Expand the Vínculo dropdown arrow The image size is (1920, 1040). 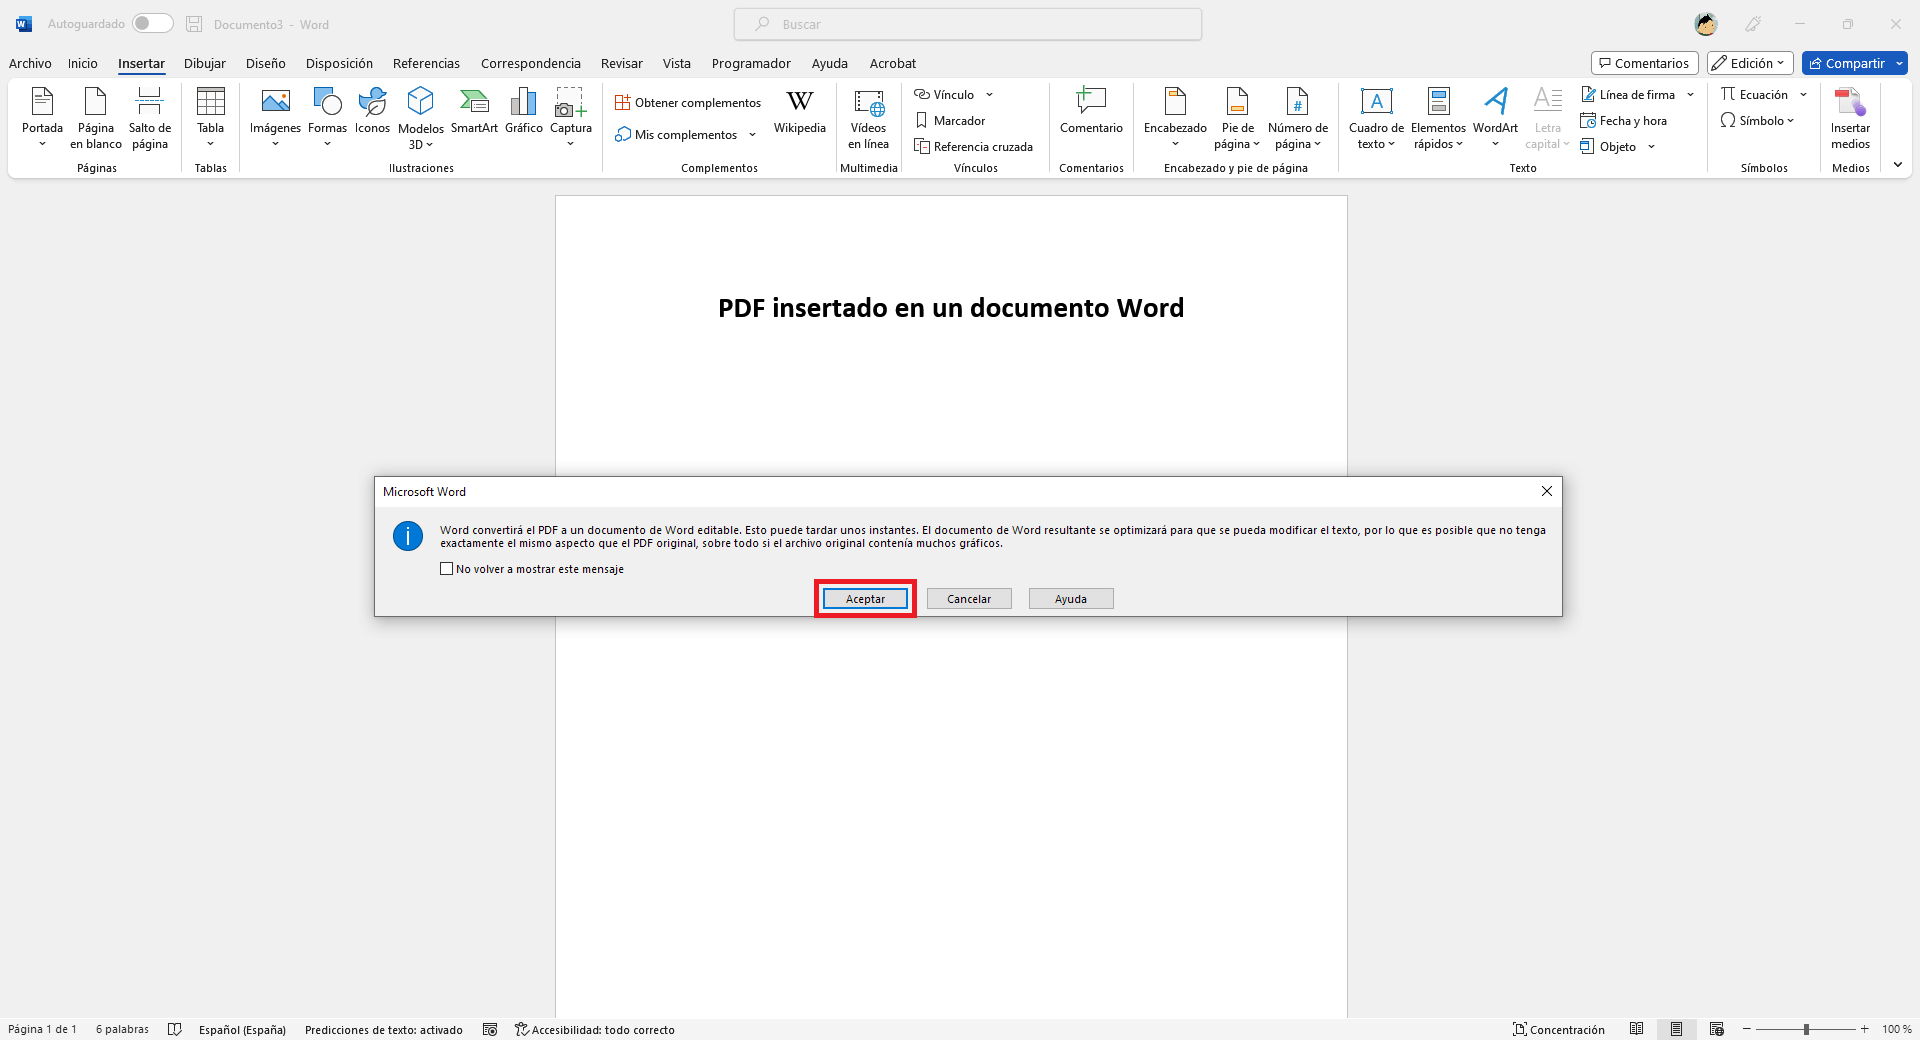tap(990, 95)
